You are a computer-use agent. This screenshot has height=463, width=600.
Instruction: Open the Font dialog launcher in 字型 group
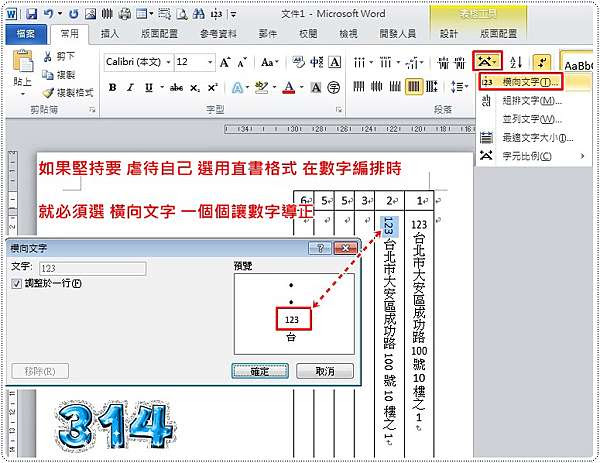(x=338, y=110)
